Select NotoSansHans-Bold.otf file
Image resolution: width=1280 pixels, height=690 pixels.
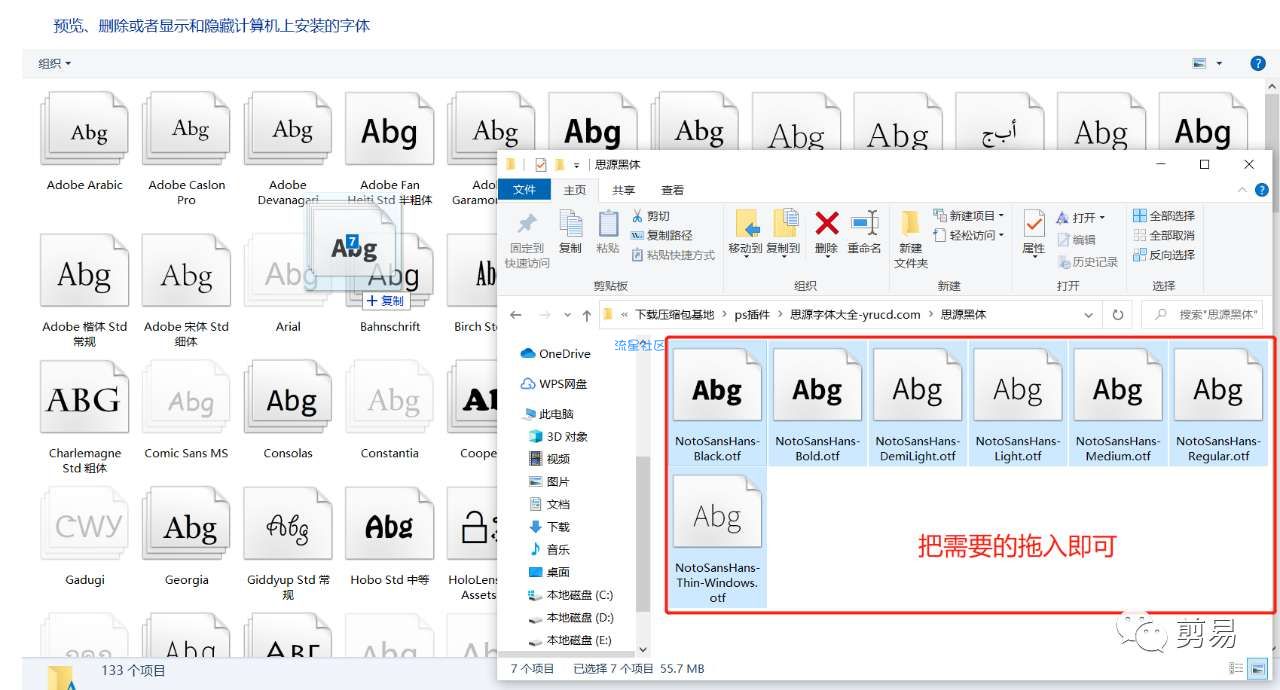click(818, 403)
